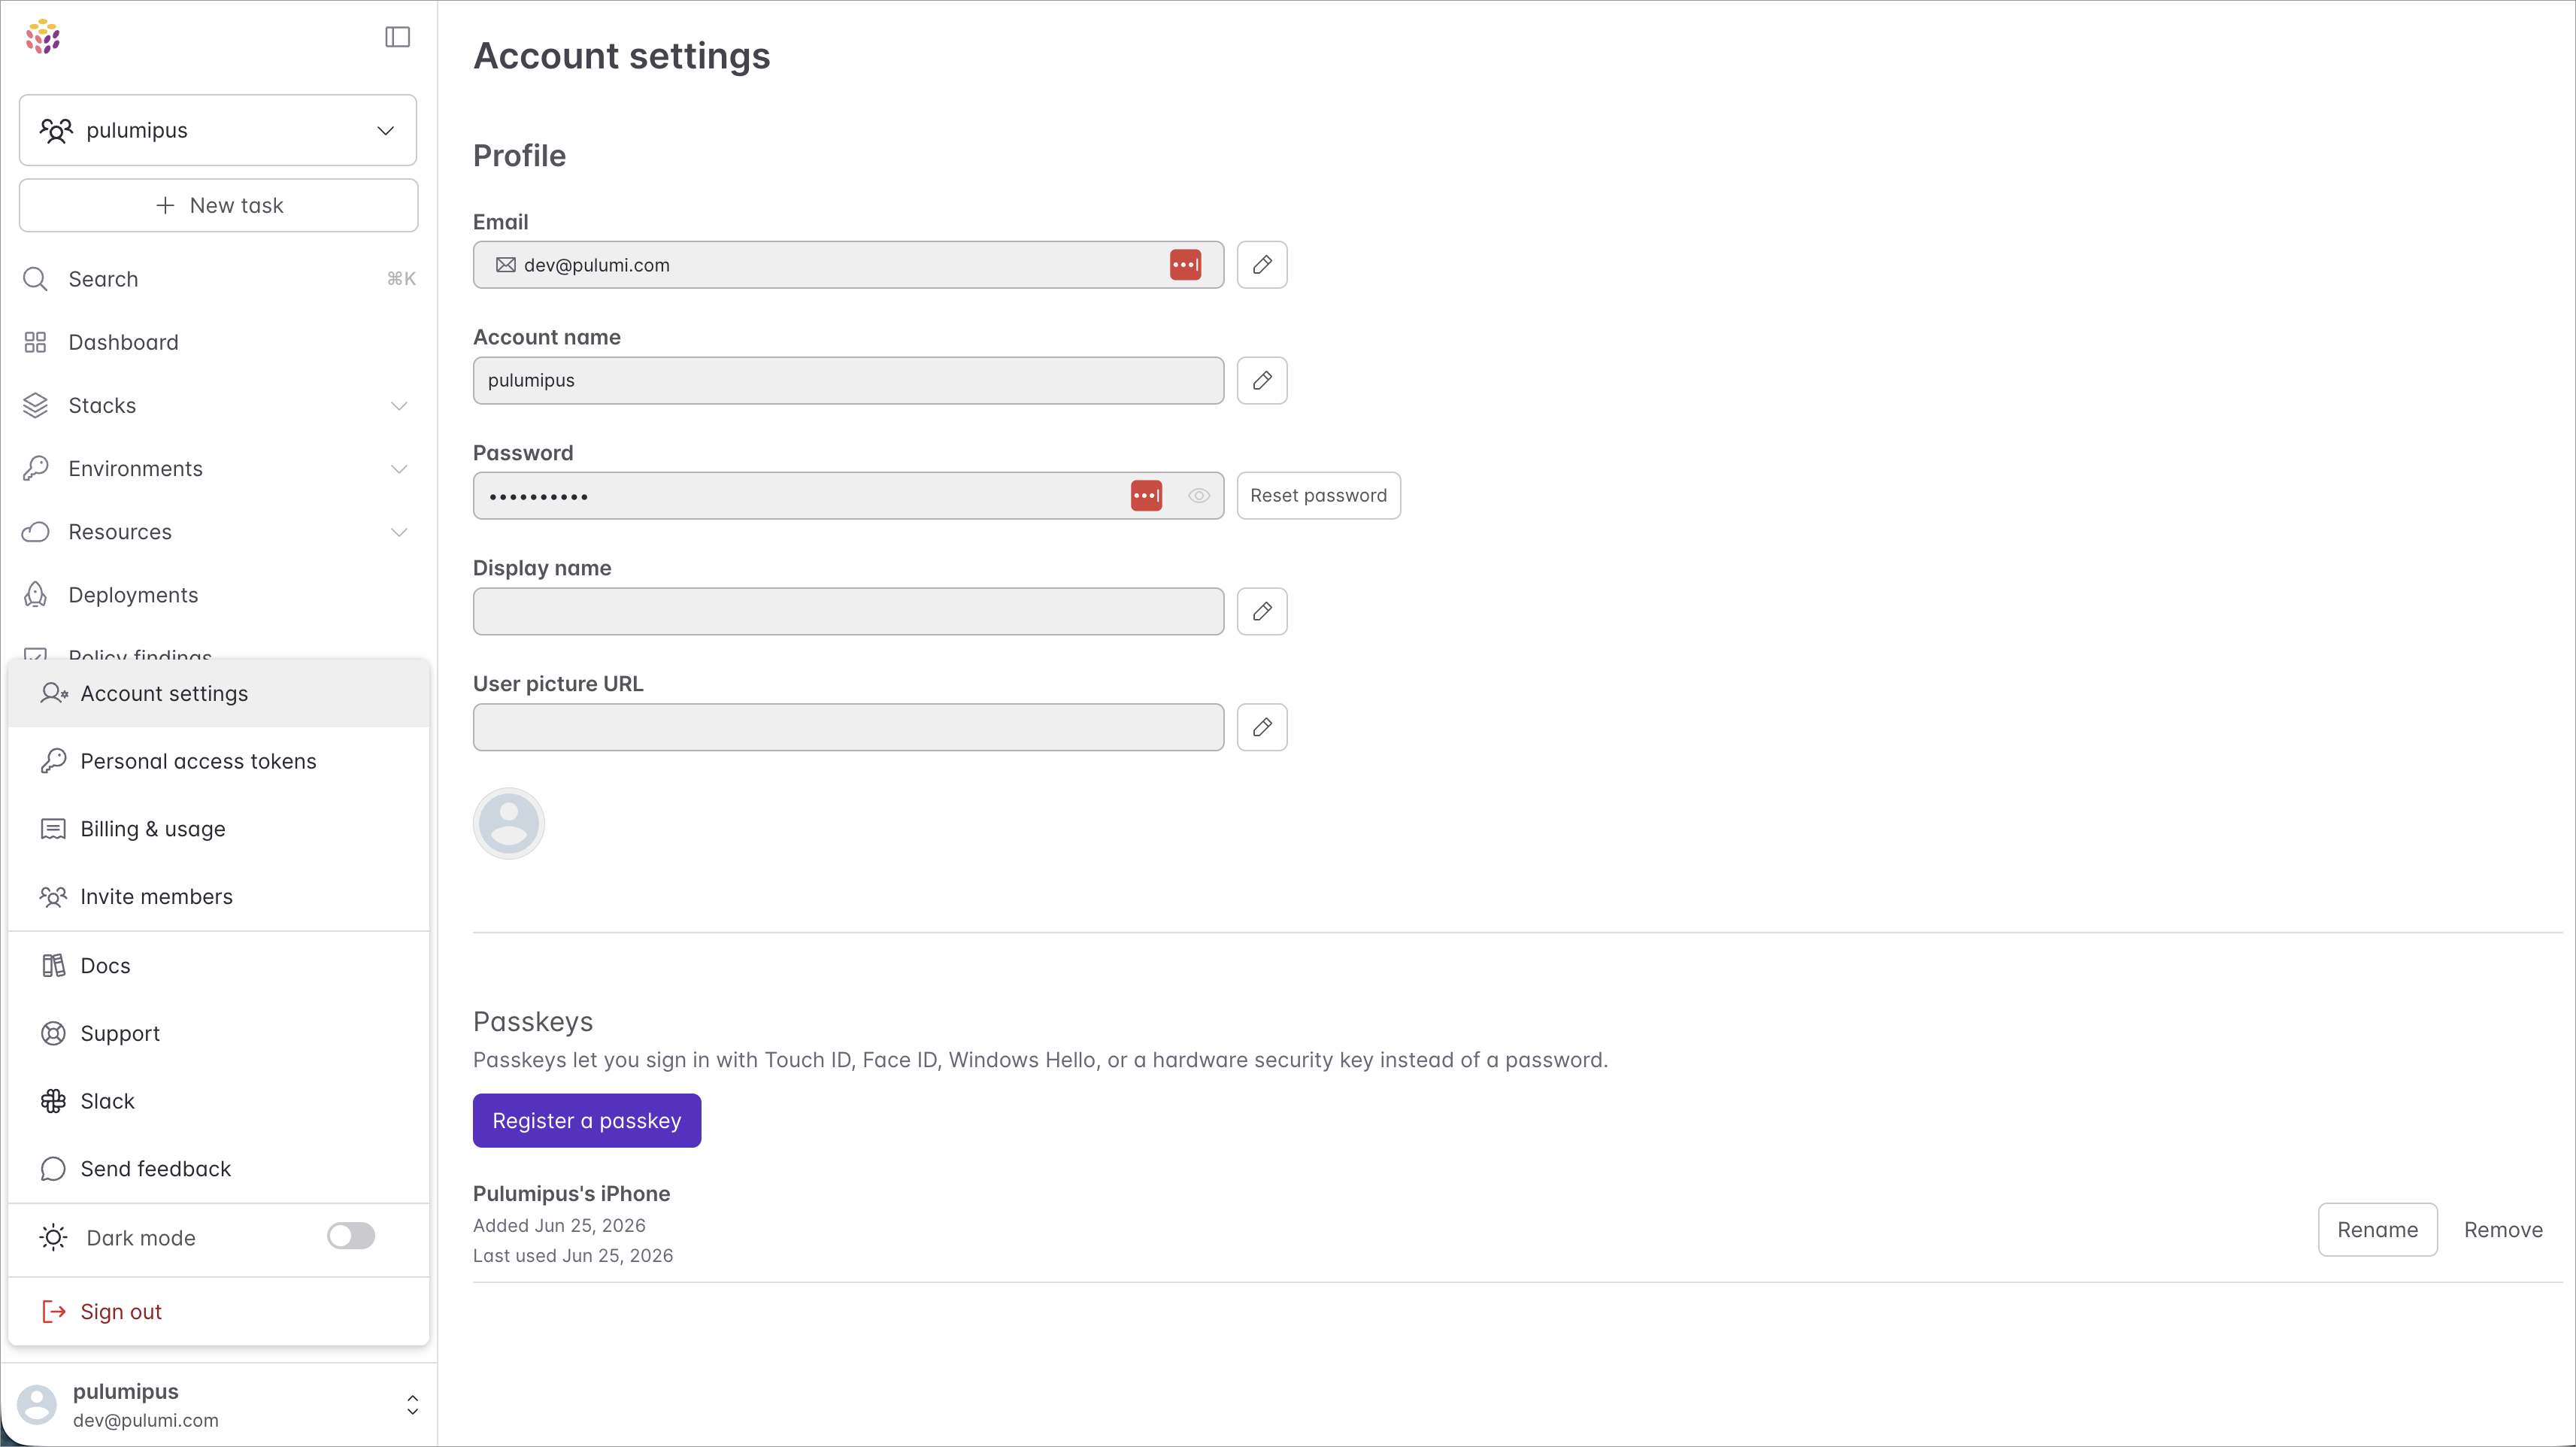Edit the User picture URL pencil icon
Screen dimensions: 2576x1447
(1262, 727)
